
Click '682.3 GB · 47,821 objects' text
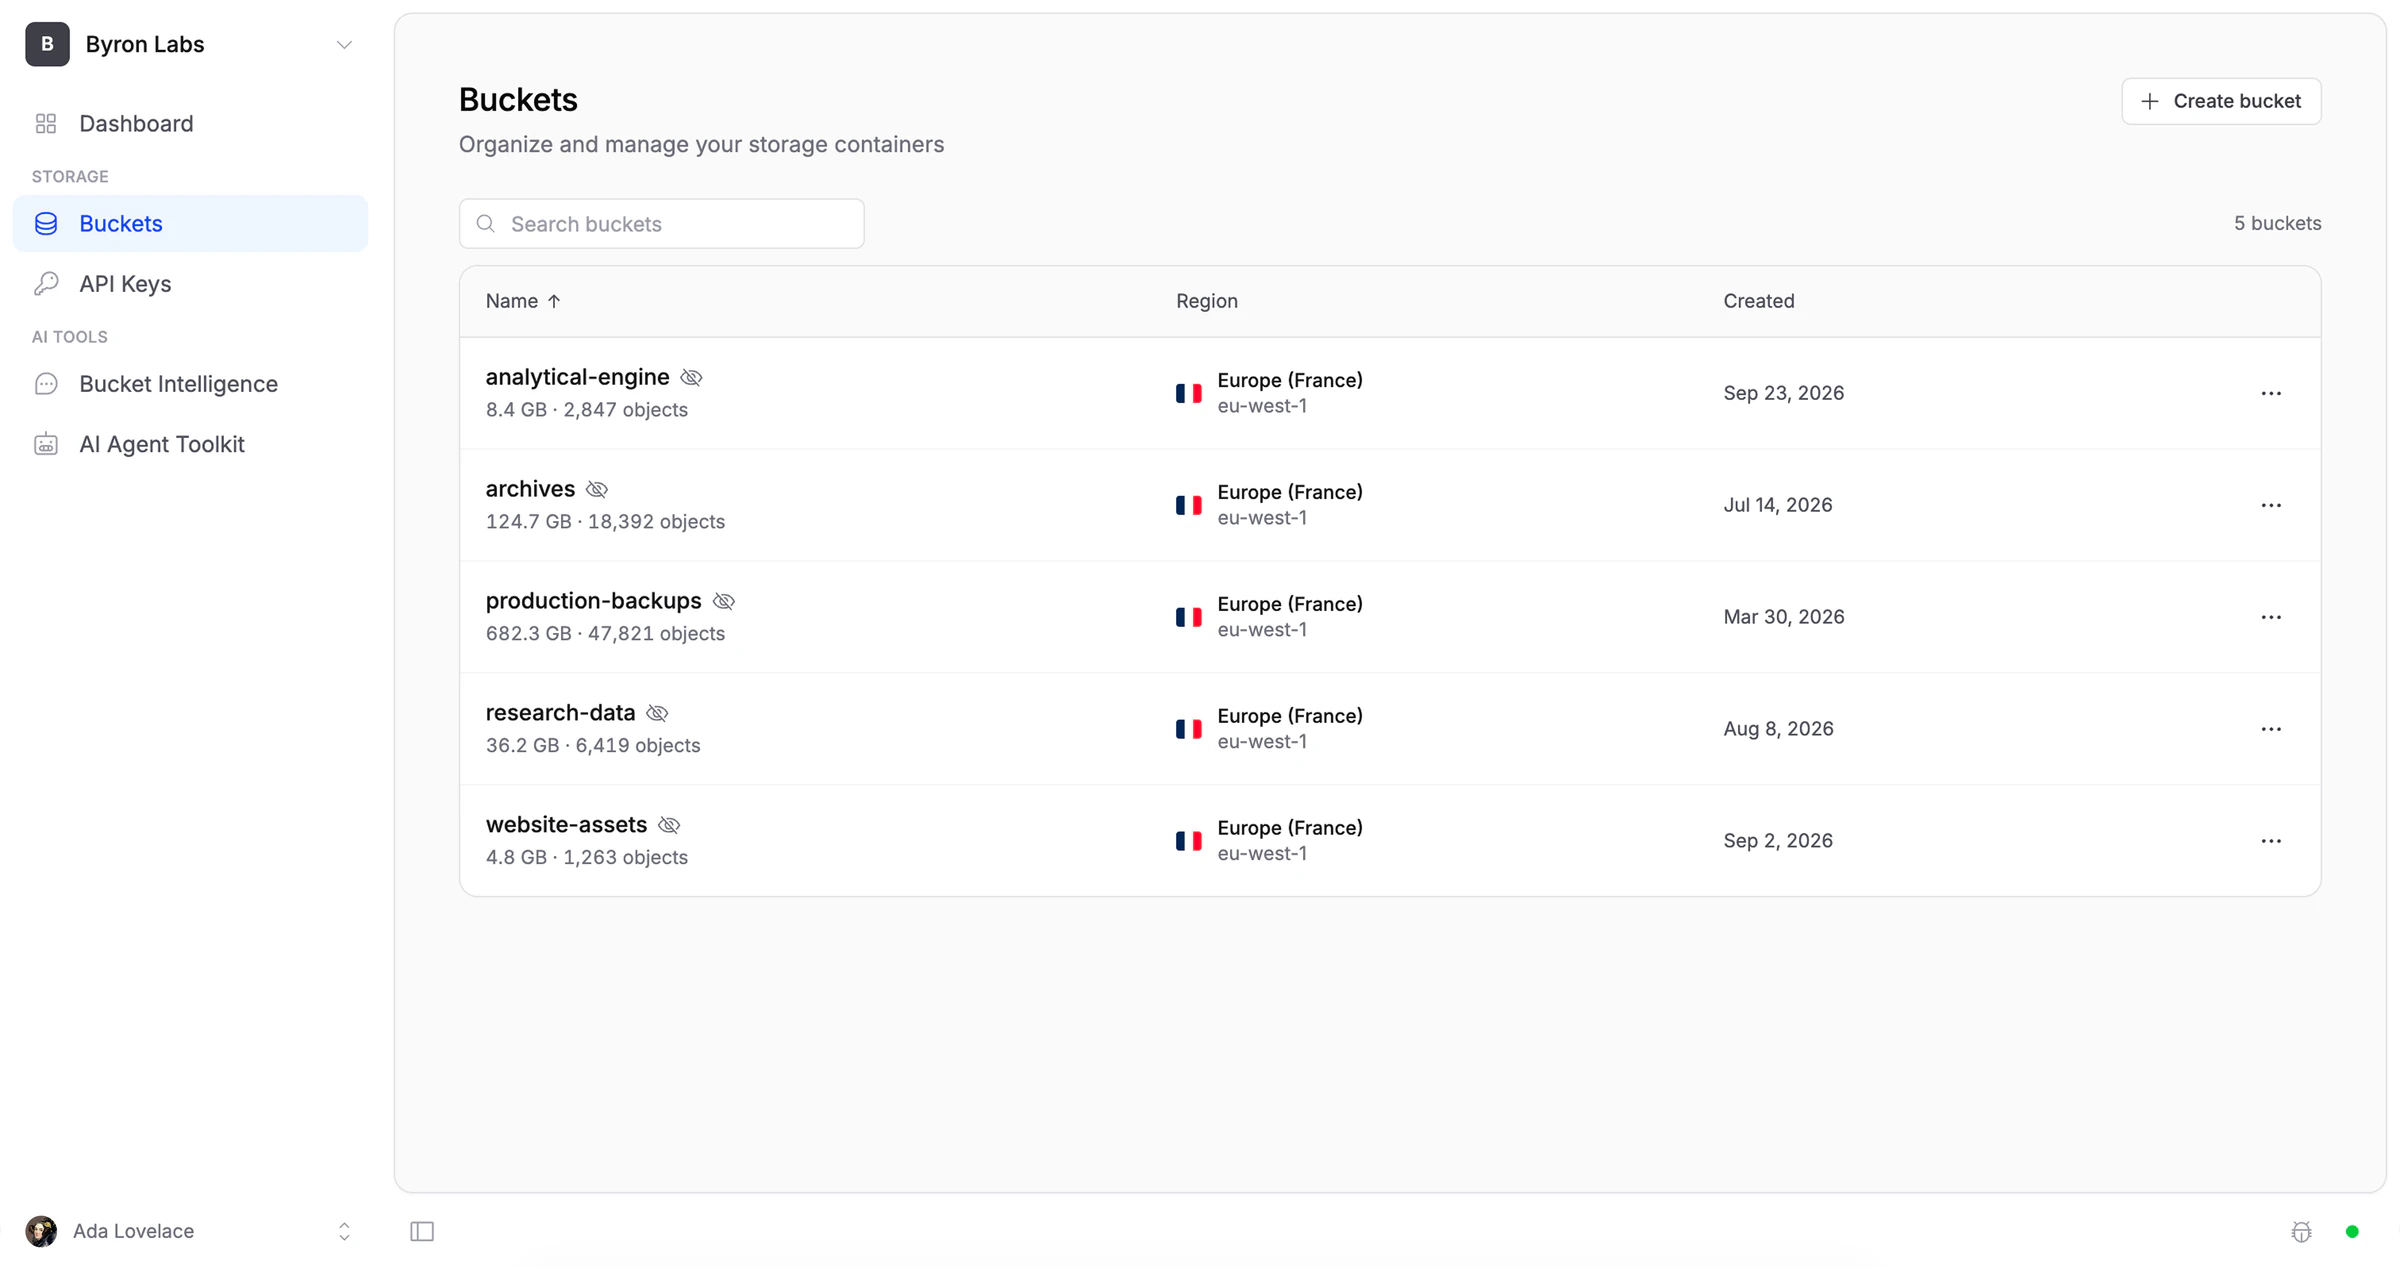point(605,634)
